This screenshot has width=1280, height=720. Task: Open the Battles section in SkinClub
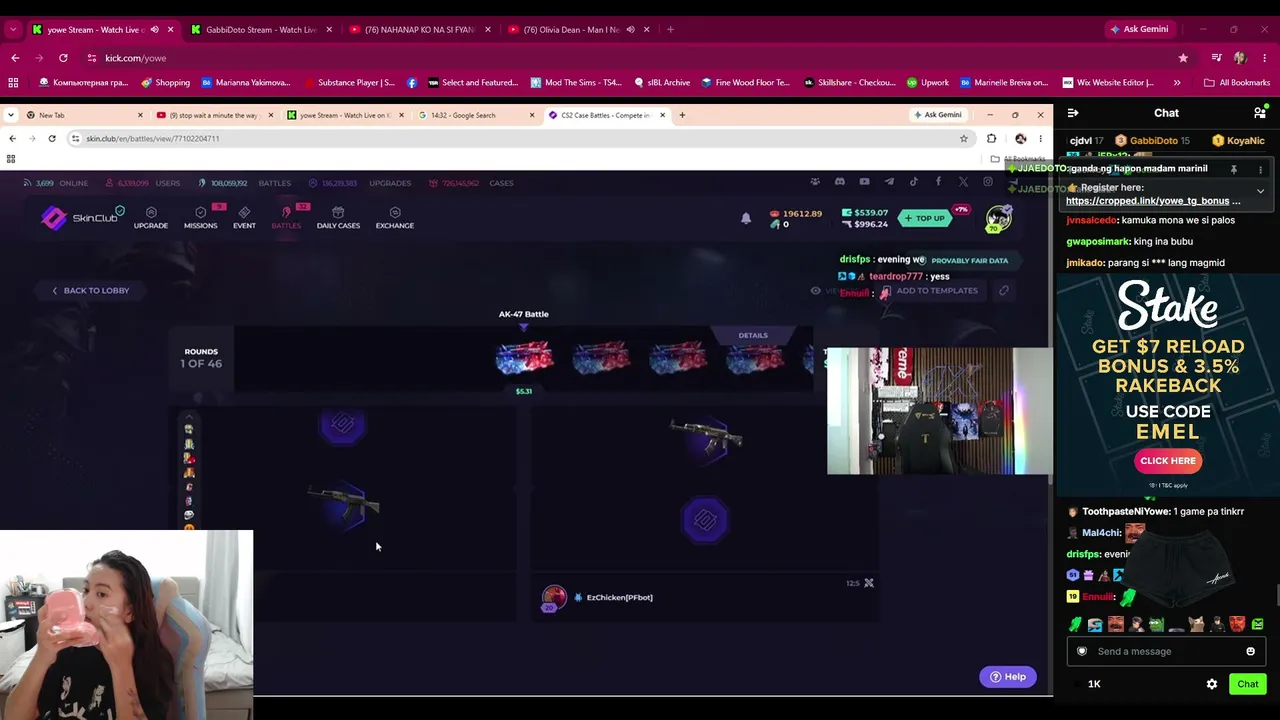tap(286, 217)
